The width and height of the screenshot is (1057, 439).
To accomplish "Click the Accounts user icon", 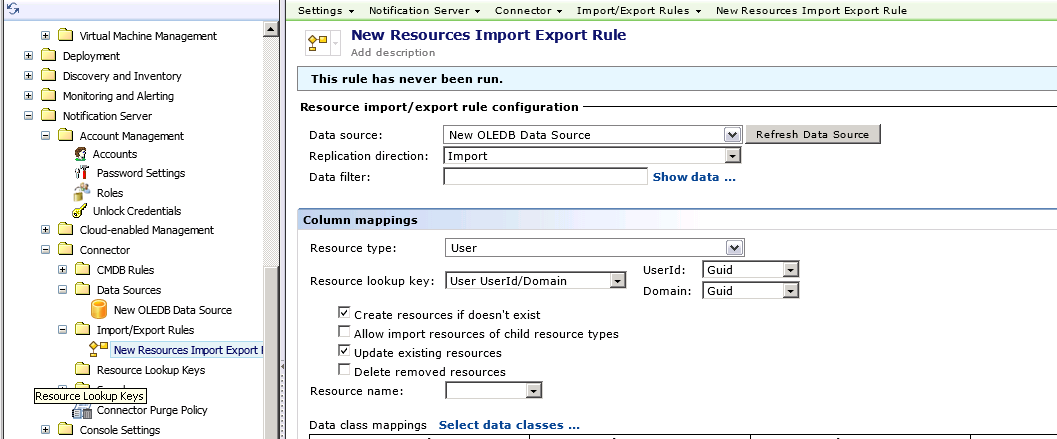I will tap(83, 154).
